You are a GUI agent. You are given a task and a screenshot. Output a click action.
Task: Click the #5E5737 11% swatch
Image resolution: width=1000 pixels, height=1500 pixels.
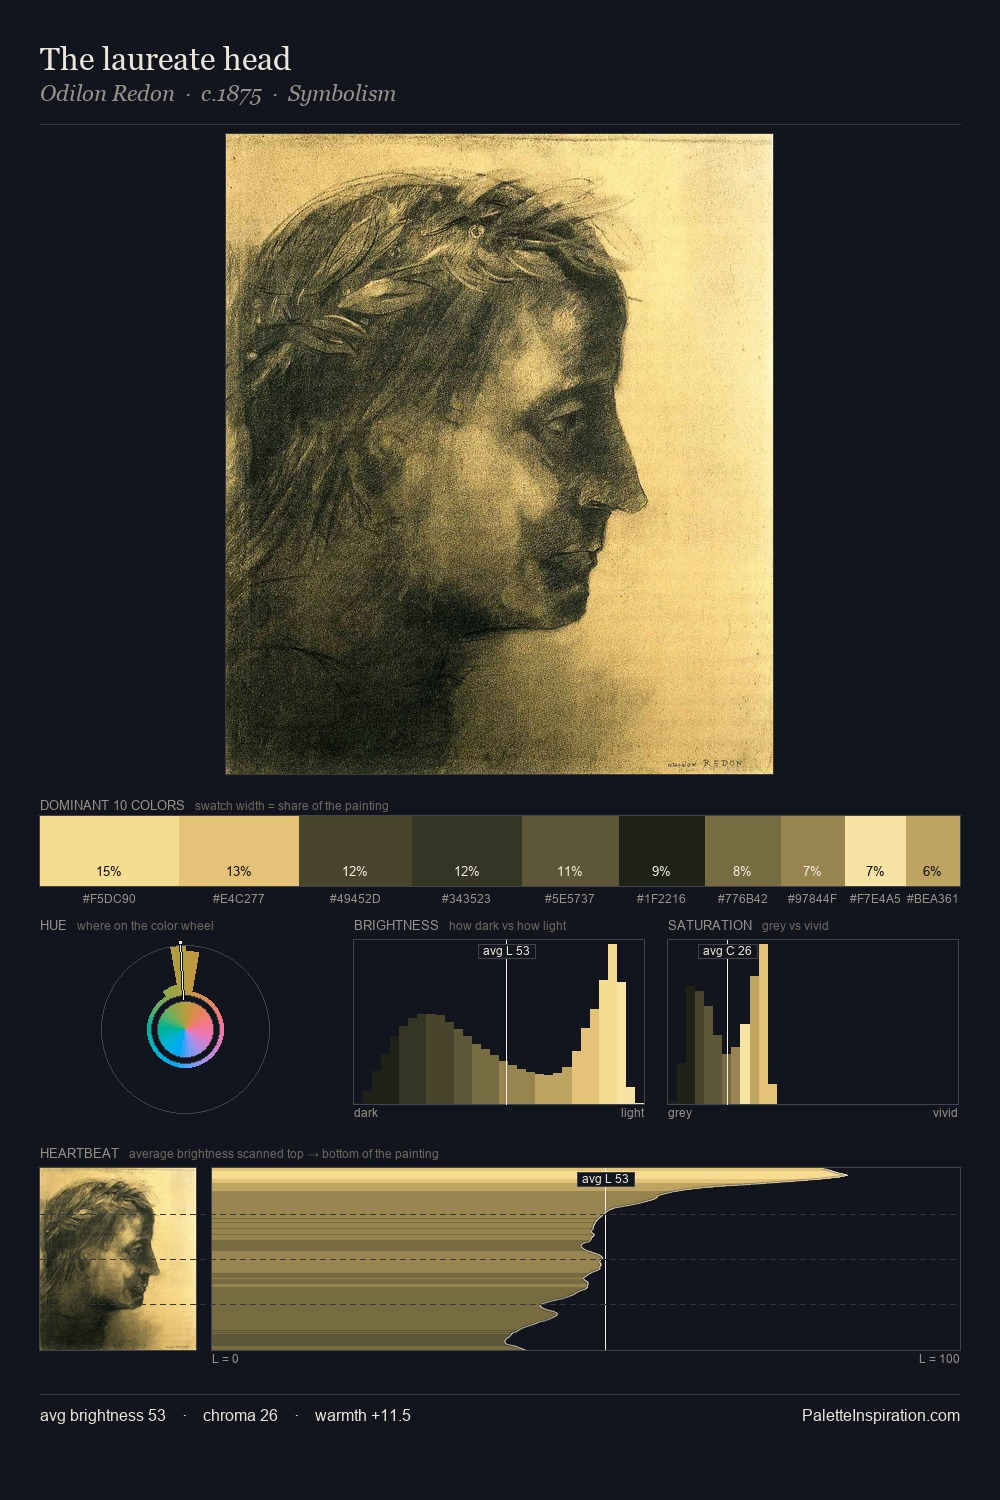pyautogui.click(x=570, y=851)
